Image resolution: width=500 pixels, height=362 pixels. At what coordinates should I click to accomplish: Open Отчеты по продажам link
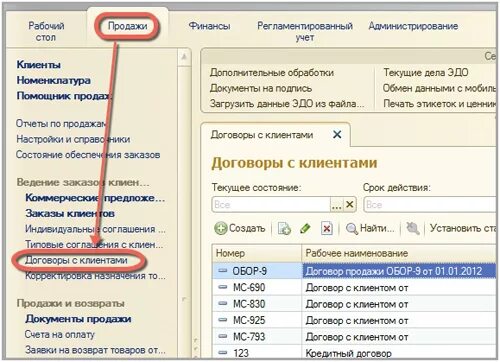point(61,123)
